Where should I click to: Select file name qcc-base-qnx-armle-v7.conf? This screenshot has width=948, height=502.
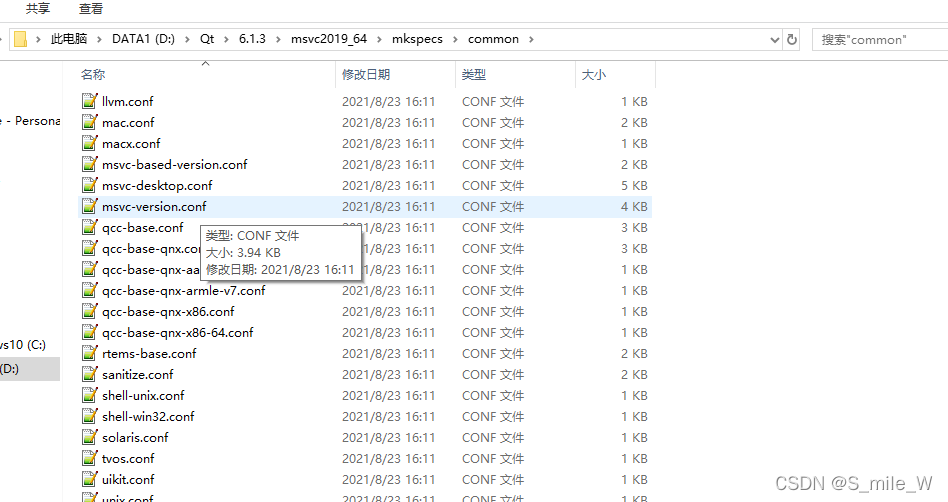tap(184, 290)
